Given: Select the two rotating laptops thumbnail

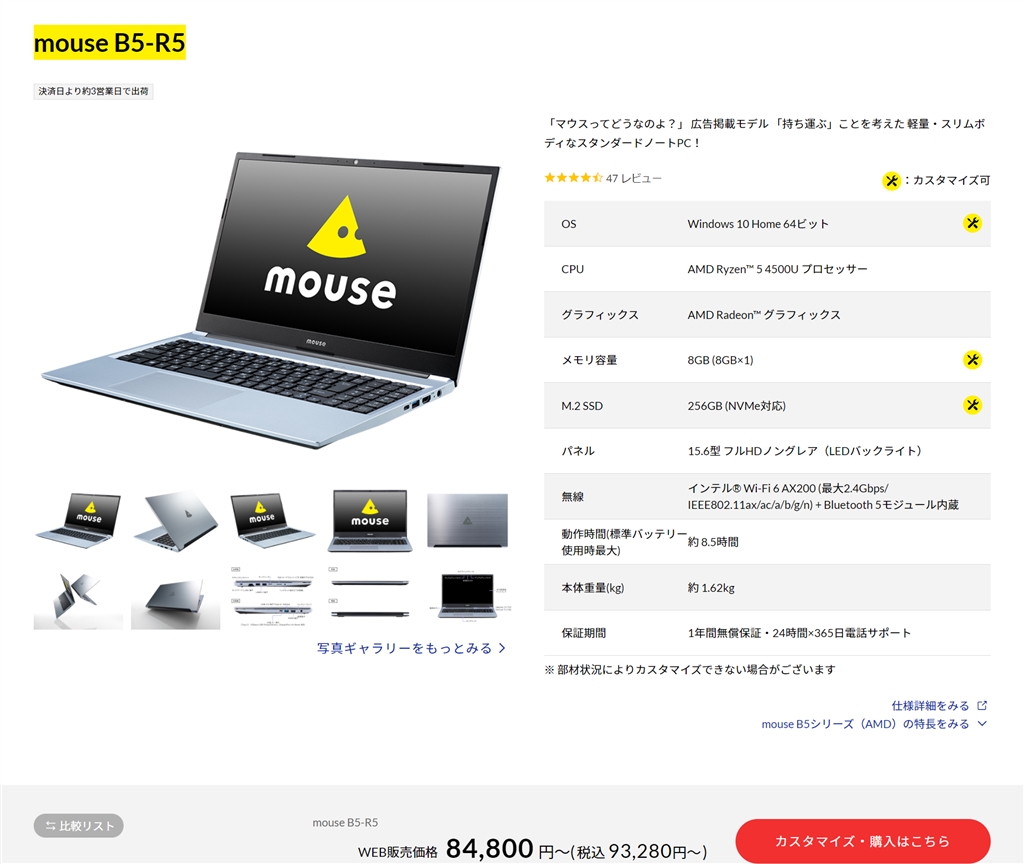Looking at the screenshot, I should [x=78, y=599].
